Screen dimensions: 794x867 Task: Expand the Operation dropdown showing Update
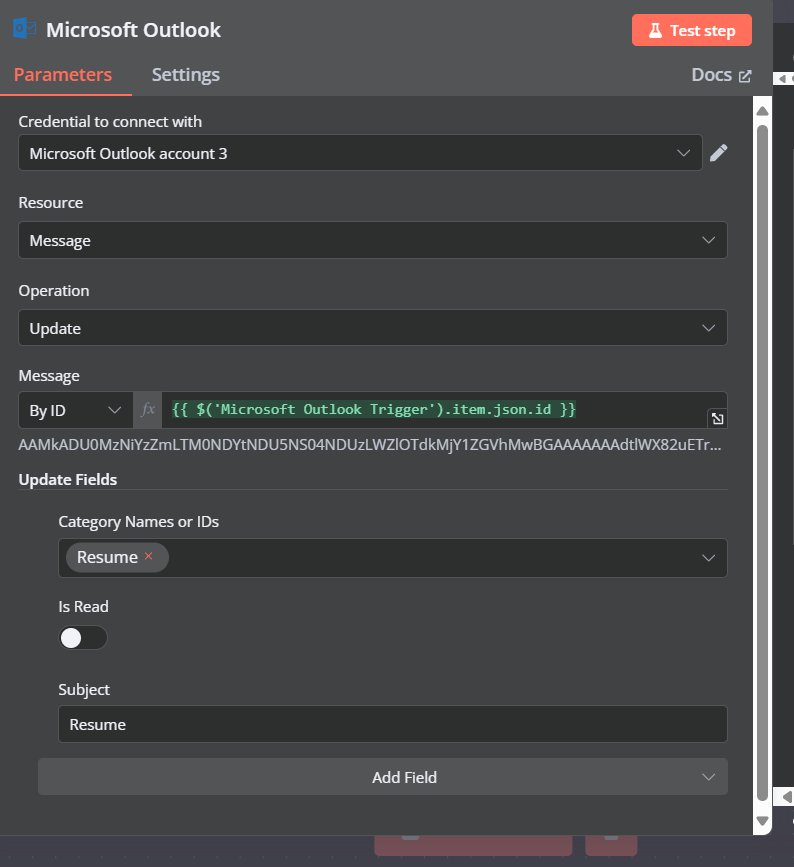click(x=373, y=328)
